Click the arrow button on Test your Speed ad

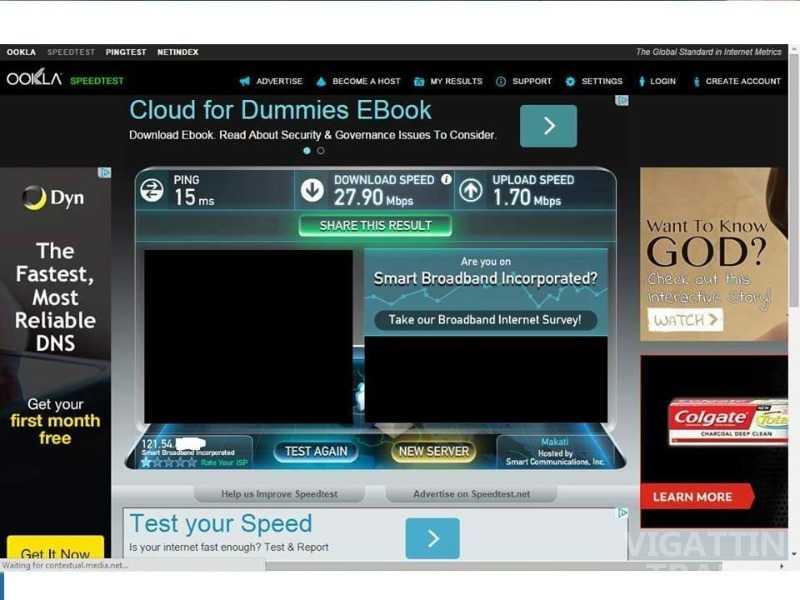tap(433, 538)
